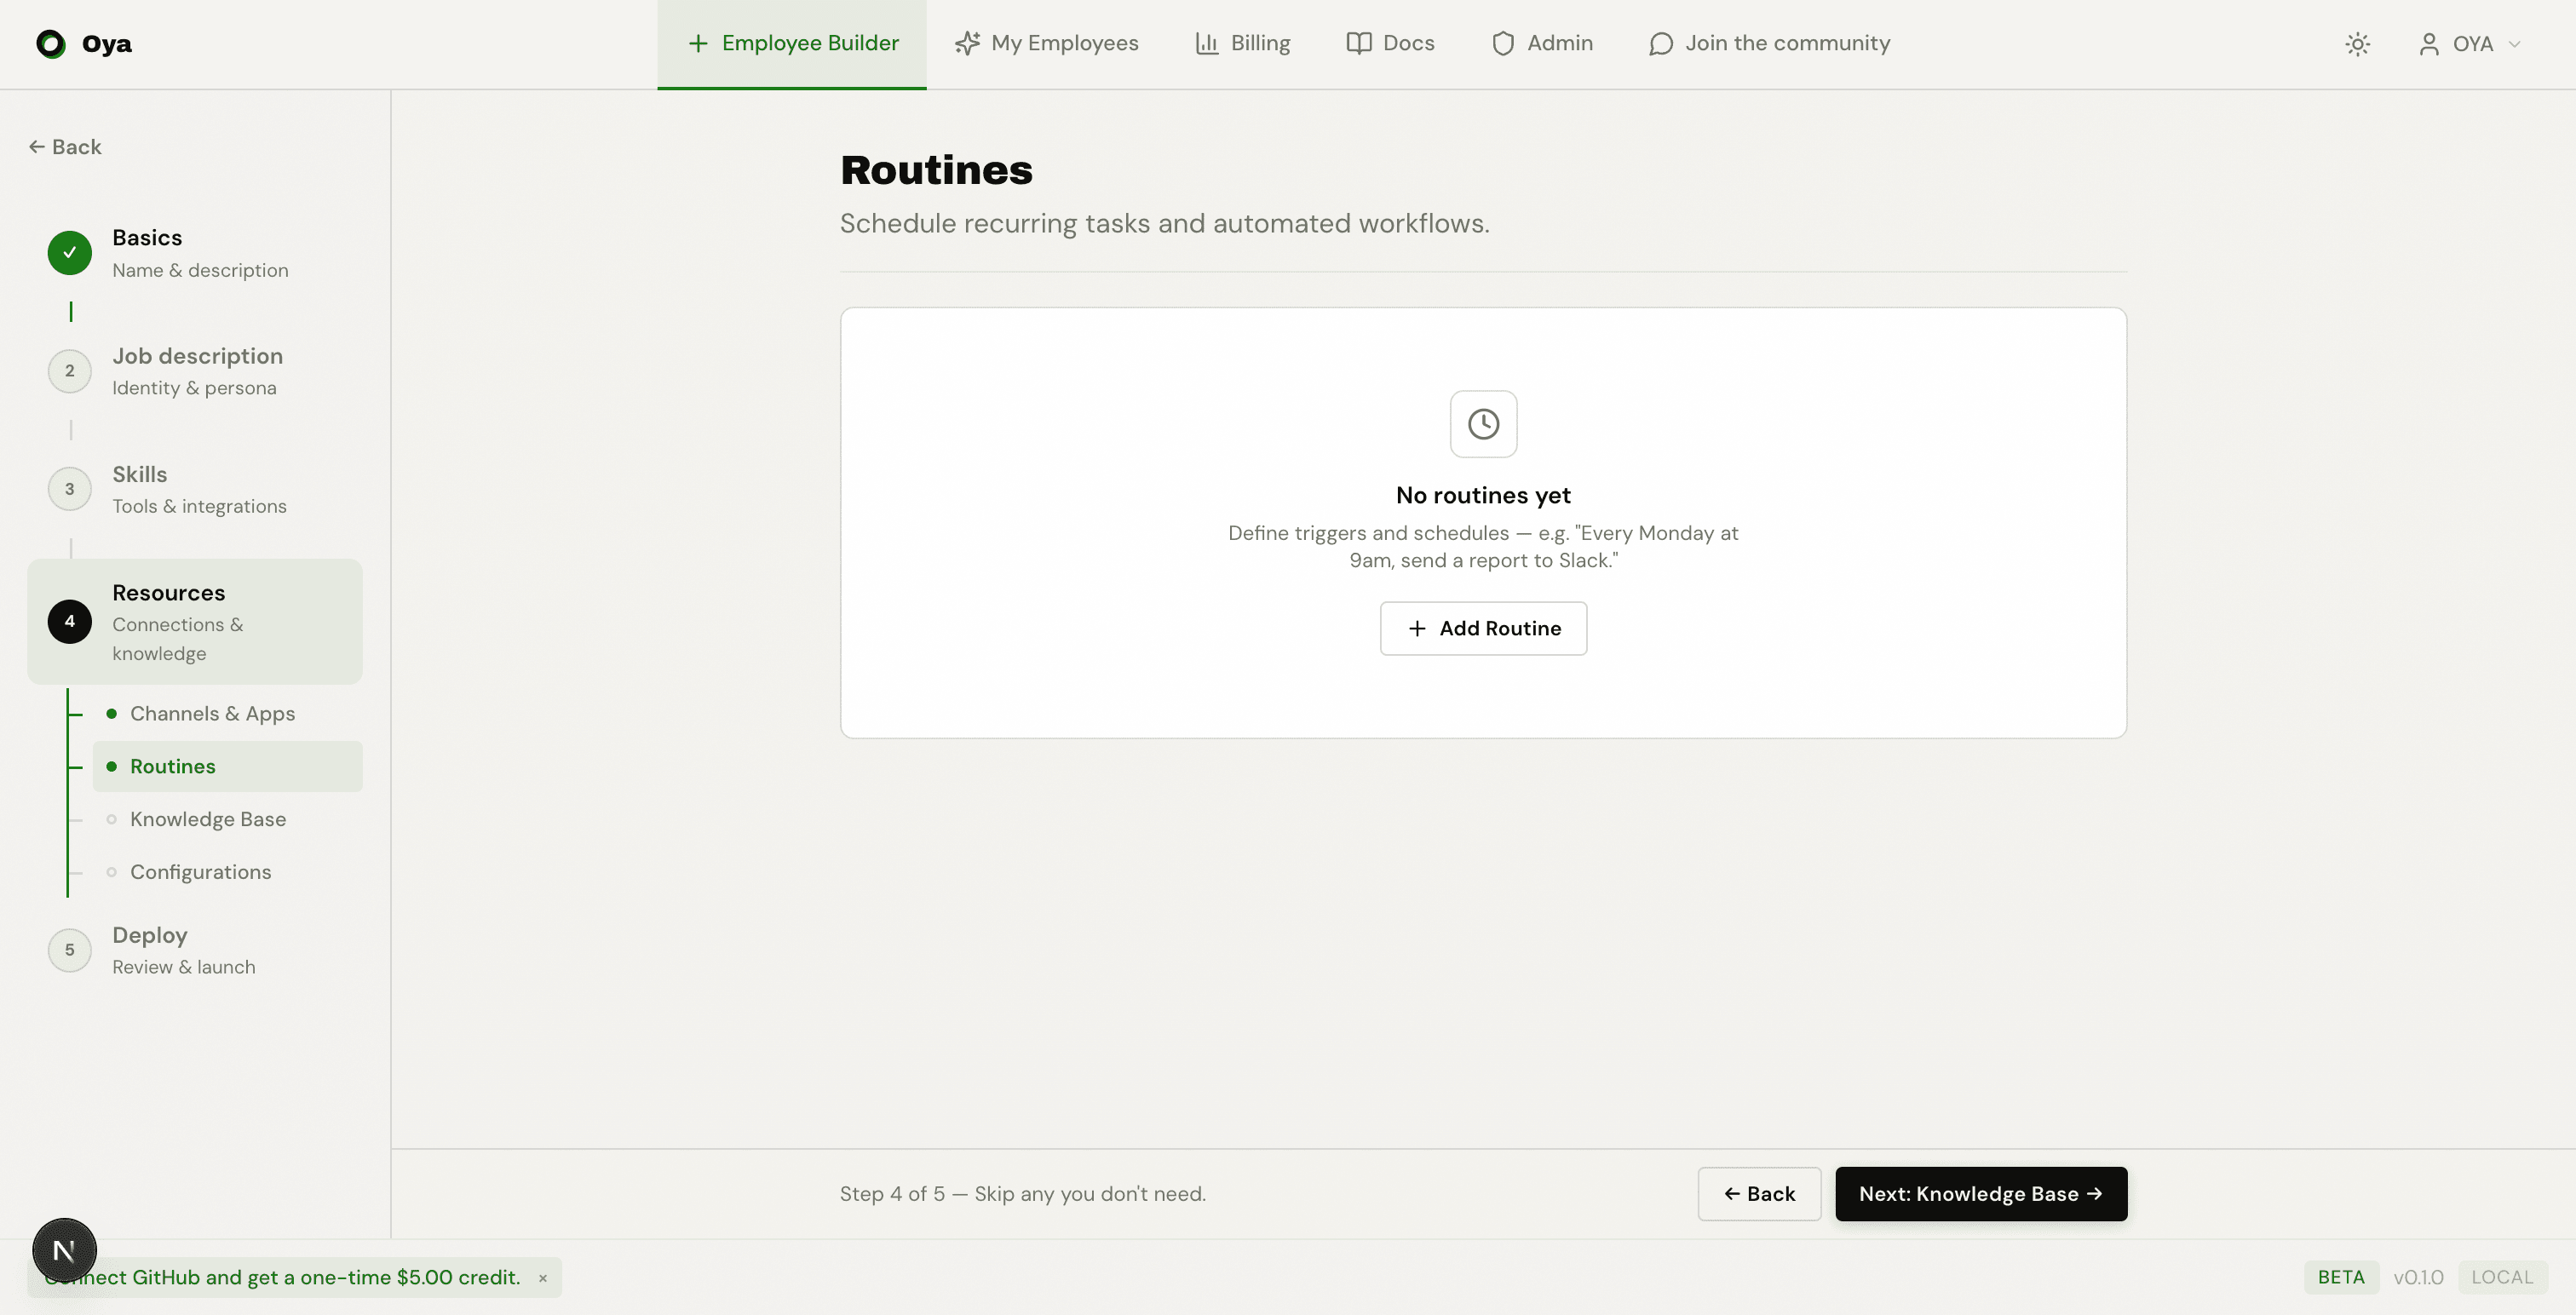This screenshot has width=2576, height=1315.
Task: Select the Knowledge Base sub-step
Action: click(x=207, y=819)
